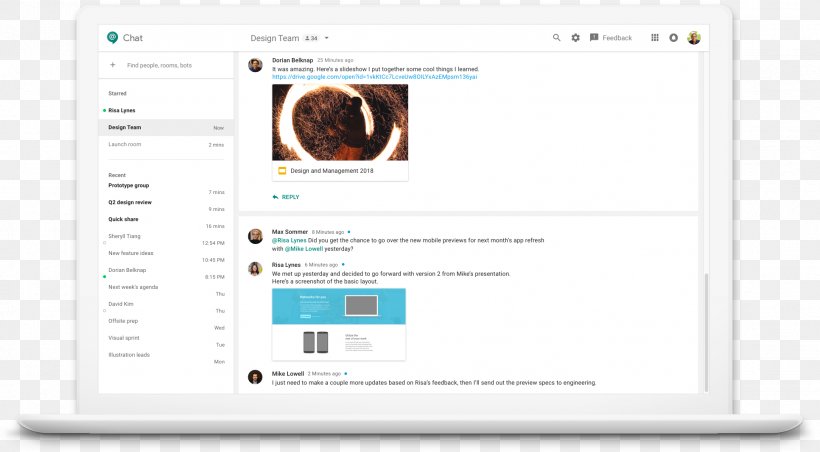This screenshot has height=452, width=820.
Task: Click the Feedback label
Action: pos(617,38)
